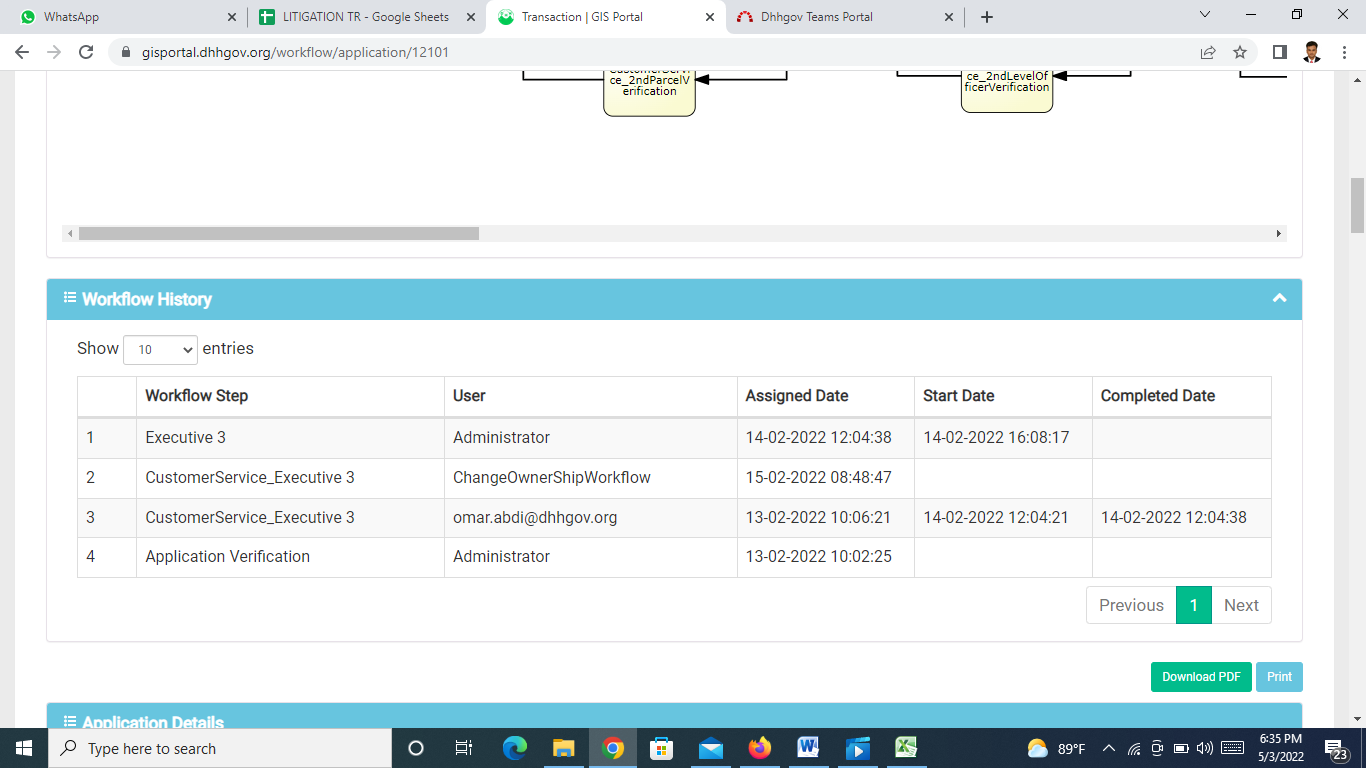Open Cortana circle icon on taskbar

[416, 748]
